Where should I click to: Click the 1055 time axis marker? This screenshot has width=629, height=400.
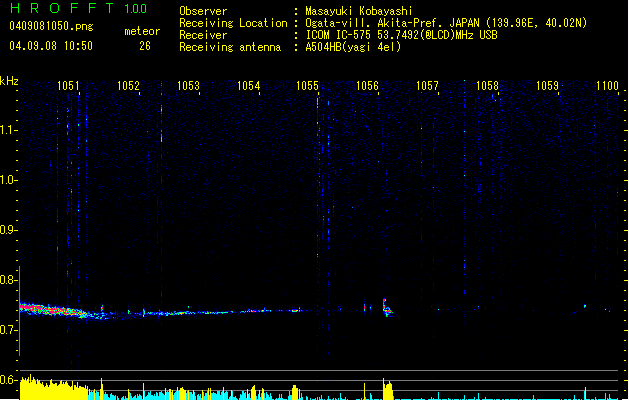[307, 85]
